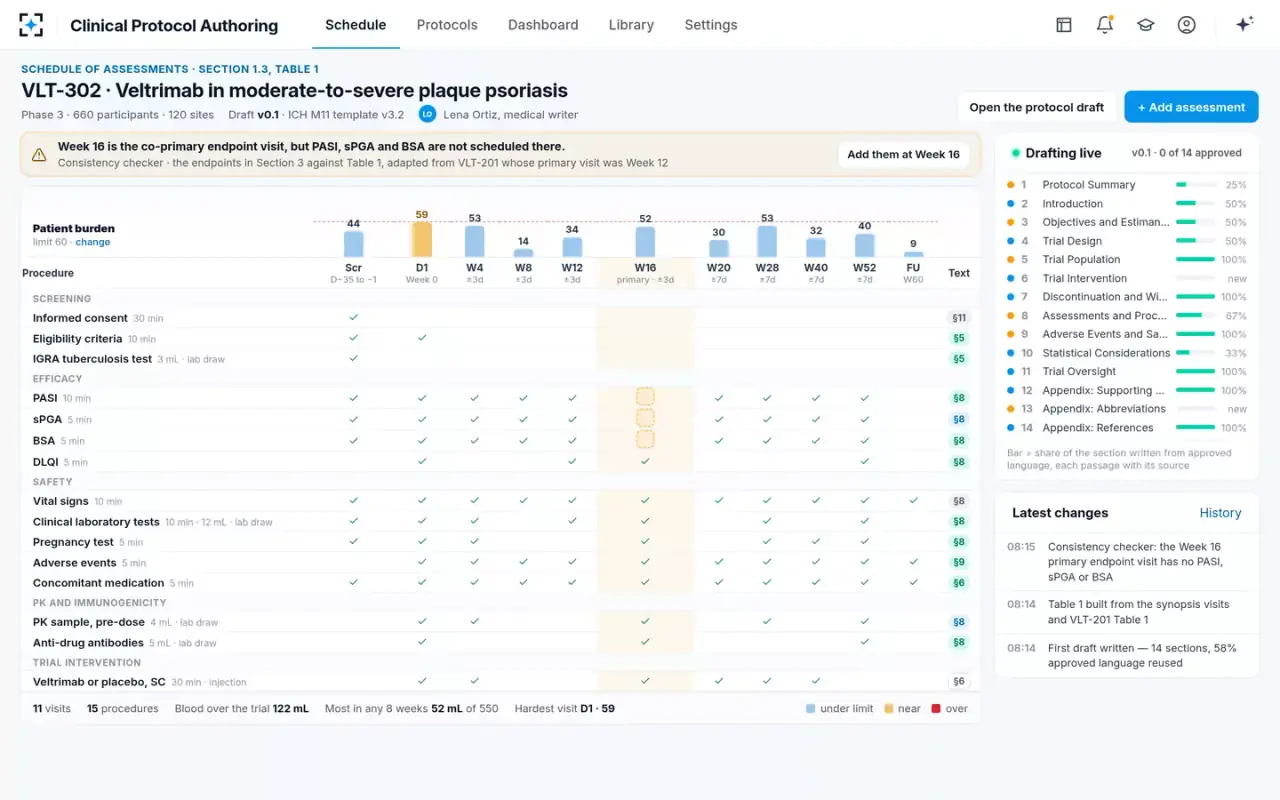The image size is (1280, 800).
Task: Click the Add assessment button
Action: point(1191,107)
